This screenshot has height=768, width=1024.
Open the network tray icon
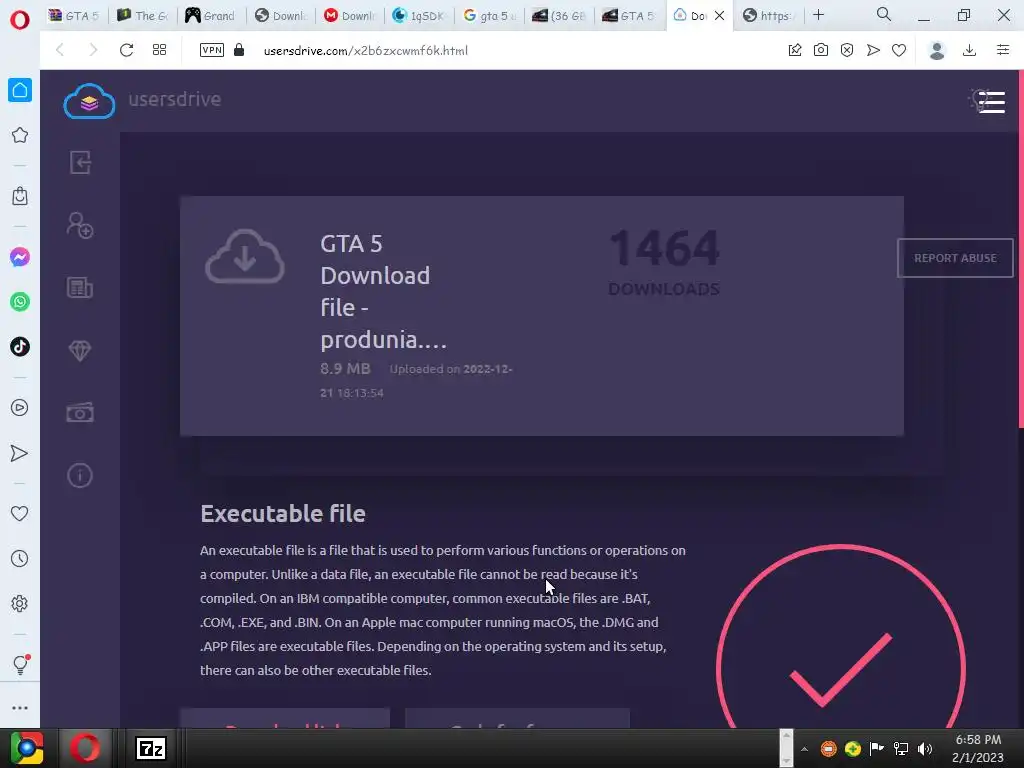(901, 749)
